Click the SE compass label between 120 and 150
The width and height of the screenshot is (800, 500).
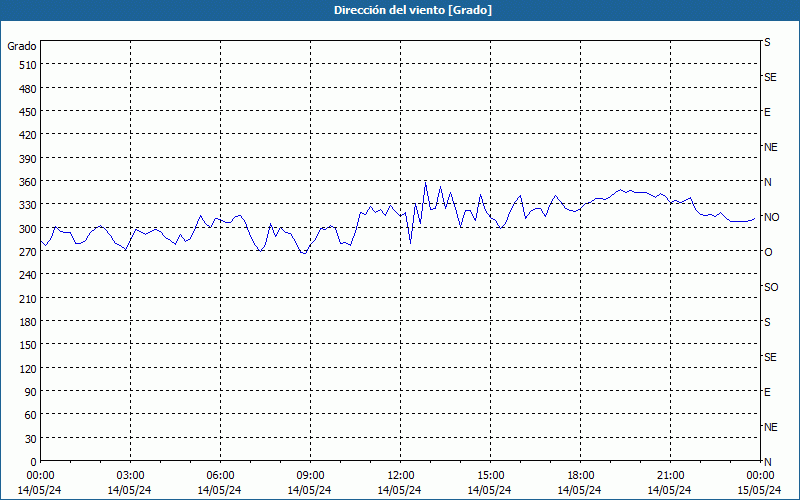(x=770, y=357)
